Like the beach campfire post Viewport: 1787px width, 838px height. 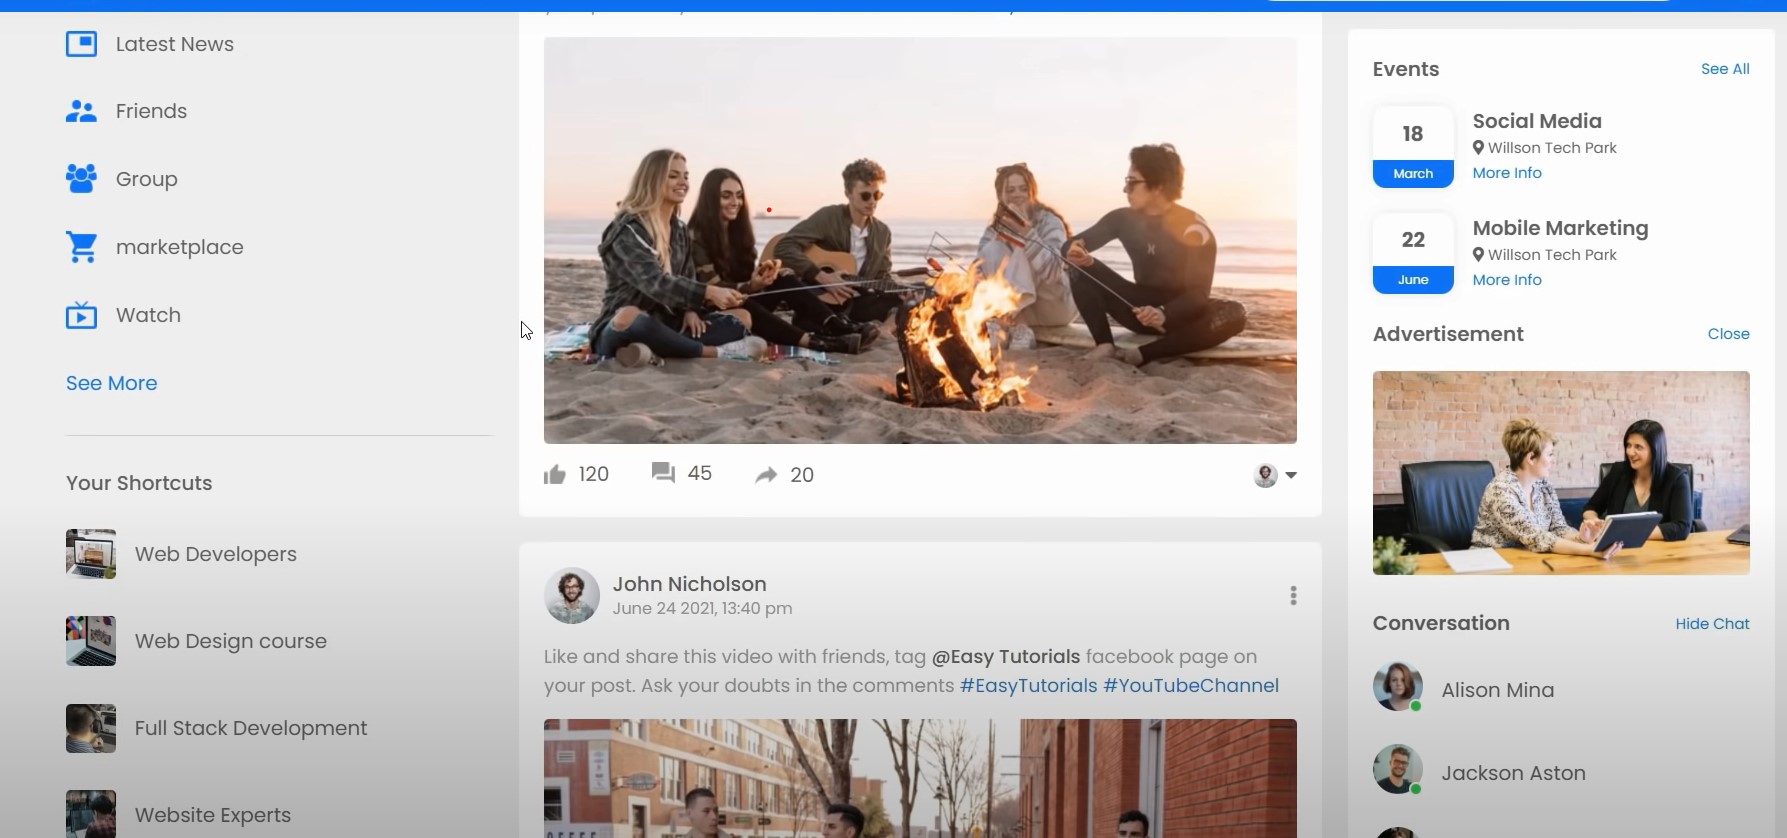[x=555, y=474]
